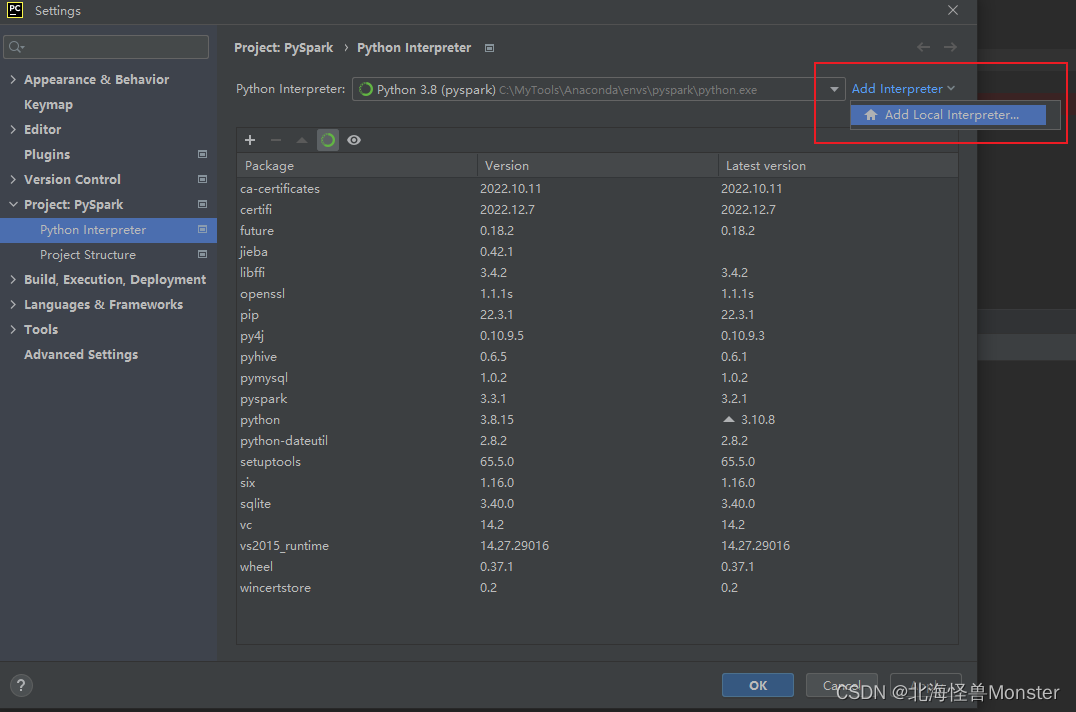Expand Appearance & Behavior section

(13, 80)
